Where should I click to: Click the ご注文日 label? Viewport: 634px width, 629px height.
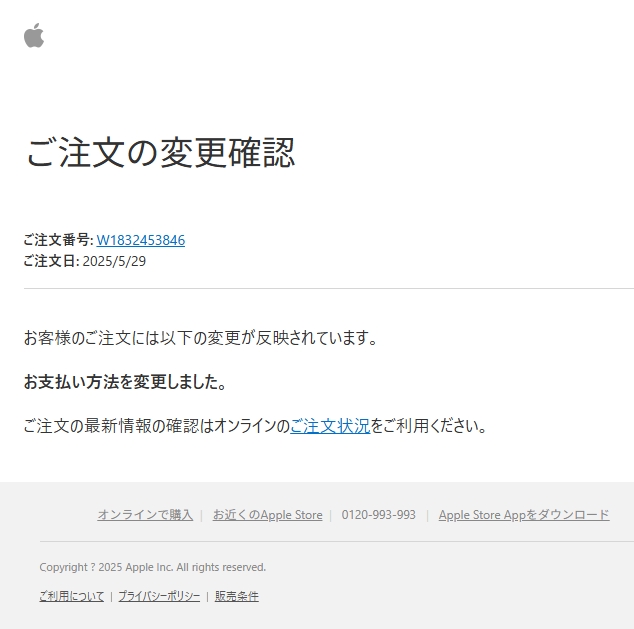[x=51, y=261]
